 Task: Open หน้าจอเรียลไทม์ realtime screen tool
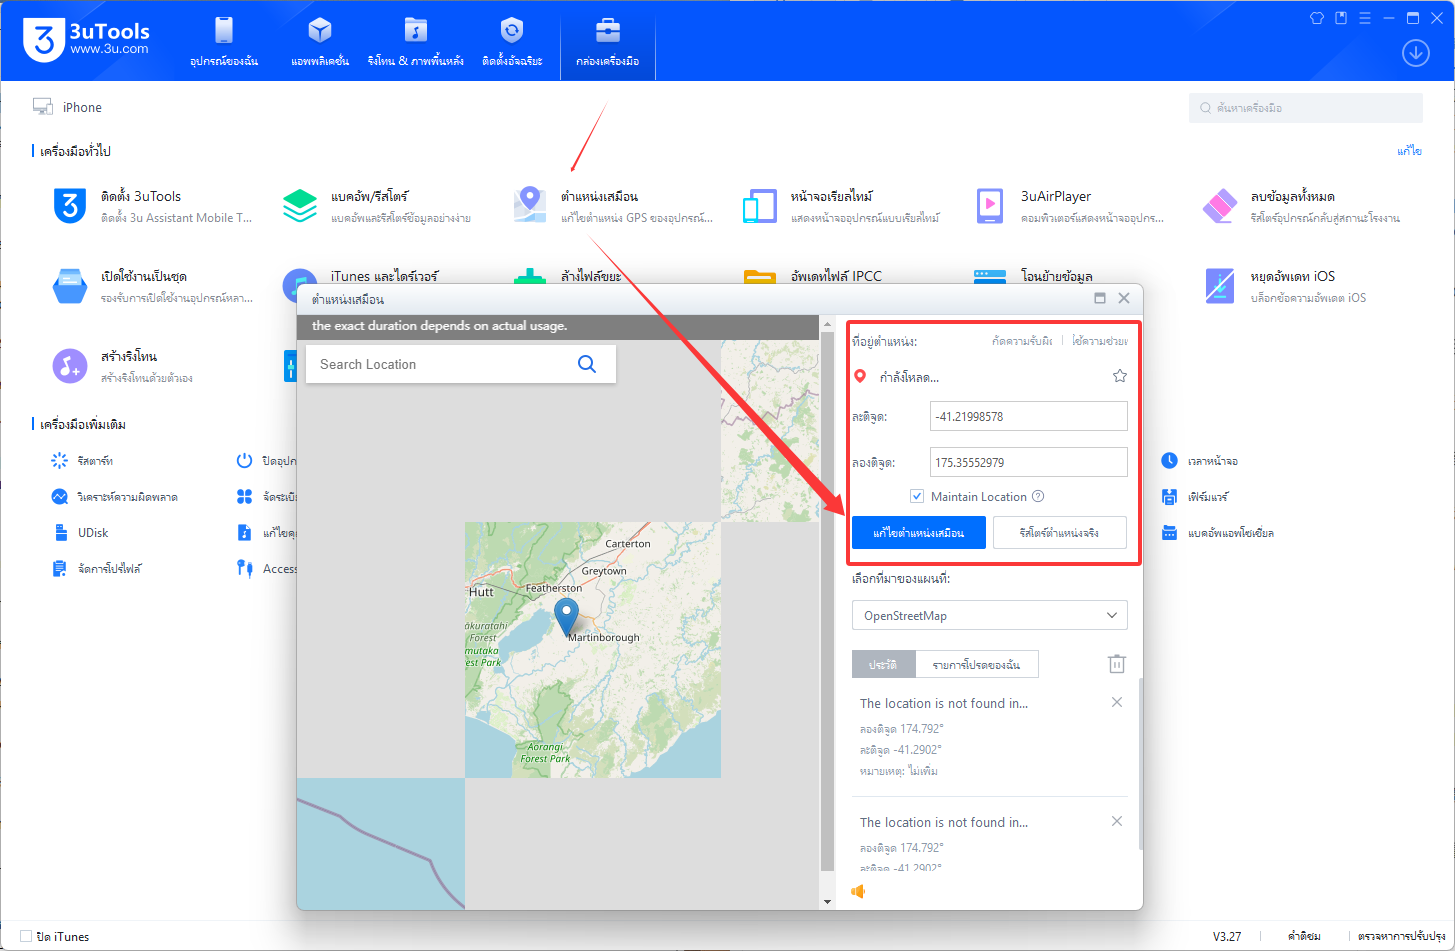coord(840,206)
